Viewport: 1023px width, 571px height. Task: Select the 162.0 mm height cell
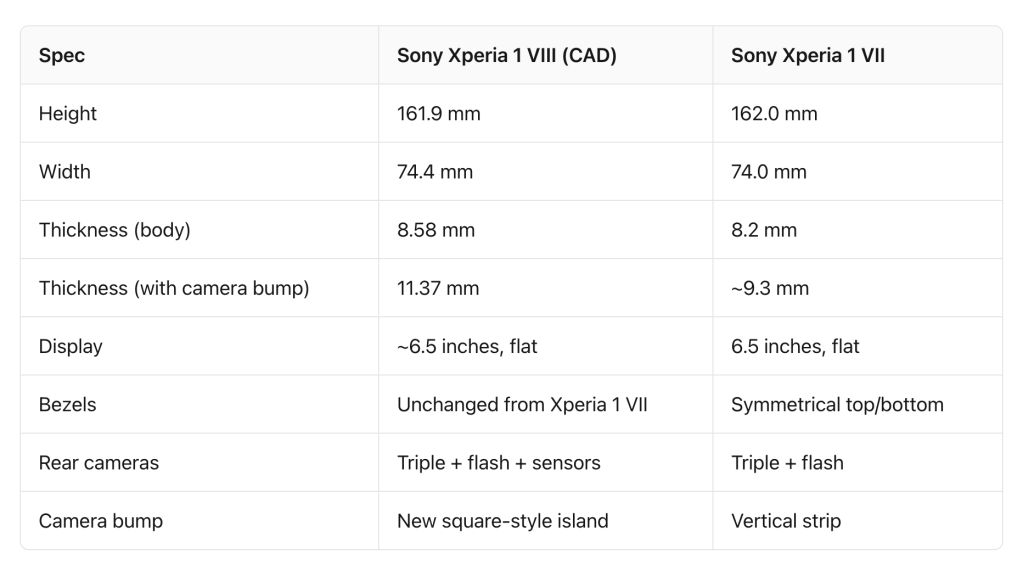774,114
